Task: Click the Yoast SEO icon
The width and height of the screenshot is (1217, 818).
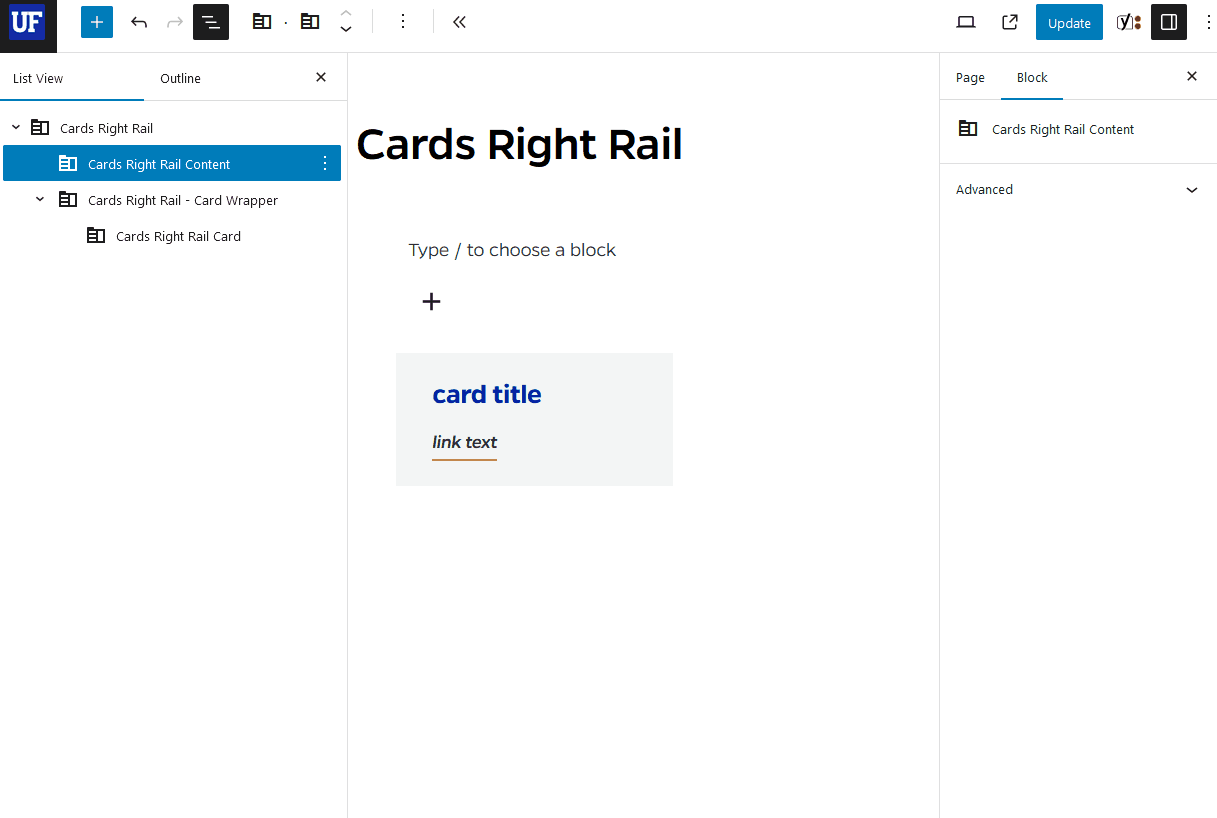Action: (1128, 21)
